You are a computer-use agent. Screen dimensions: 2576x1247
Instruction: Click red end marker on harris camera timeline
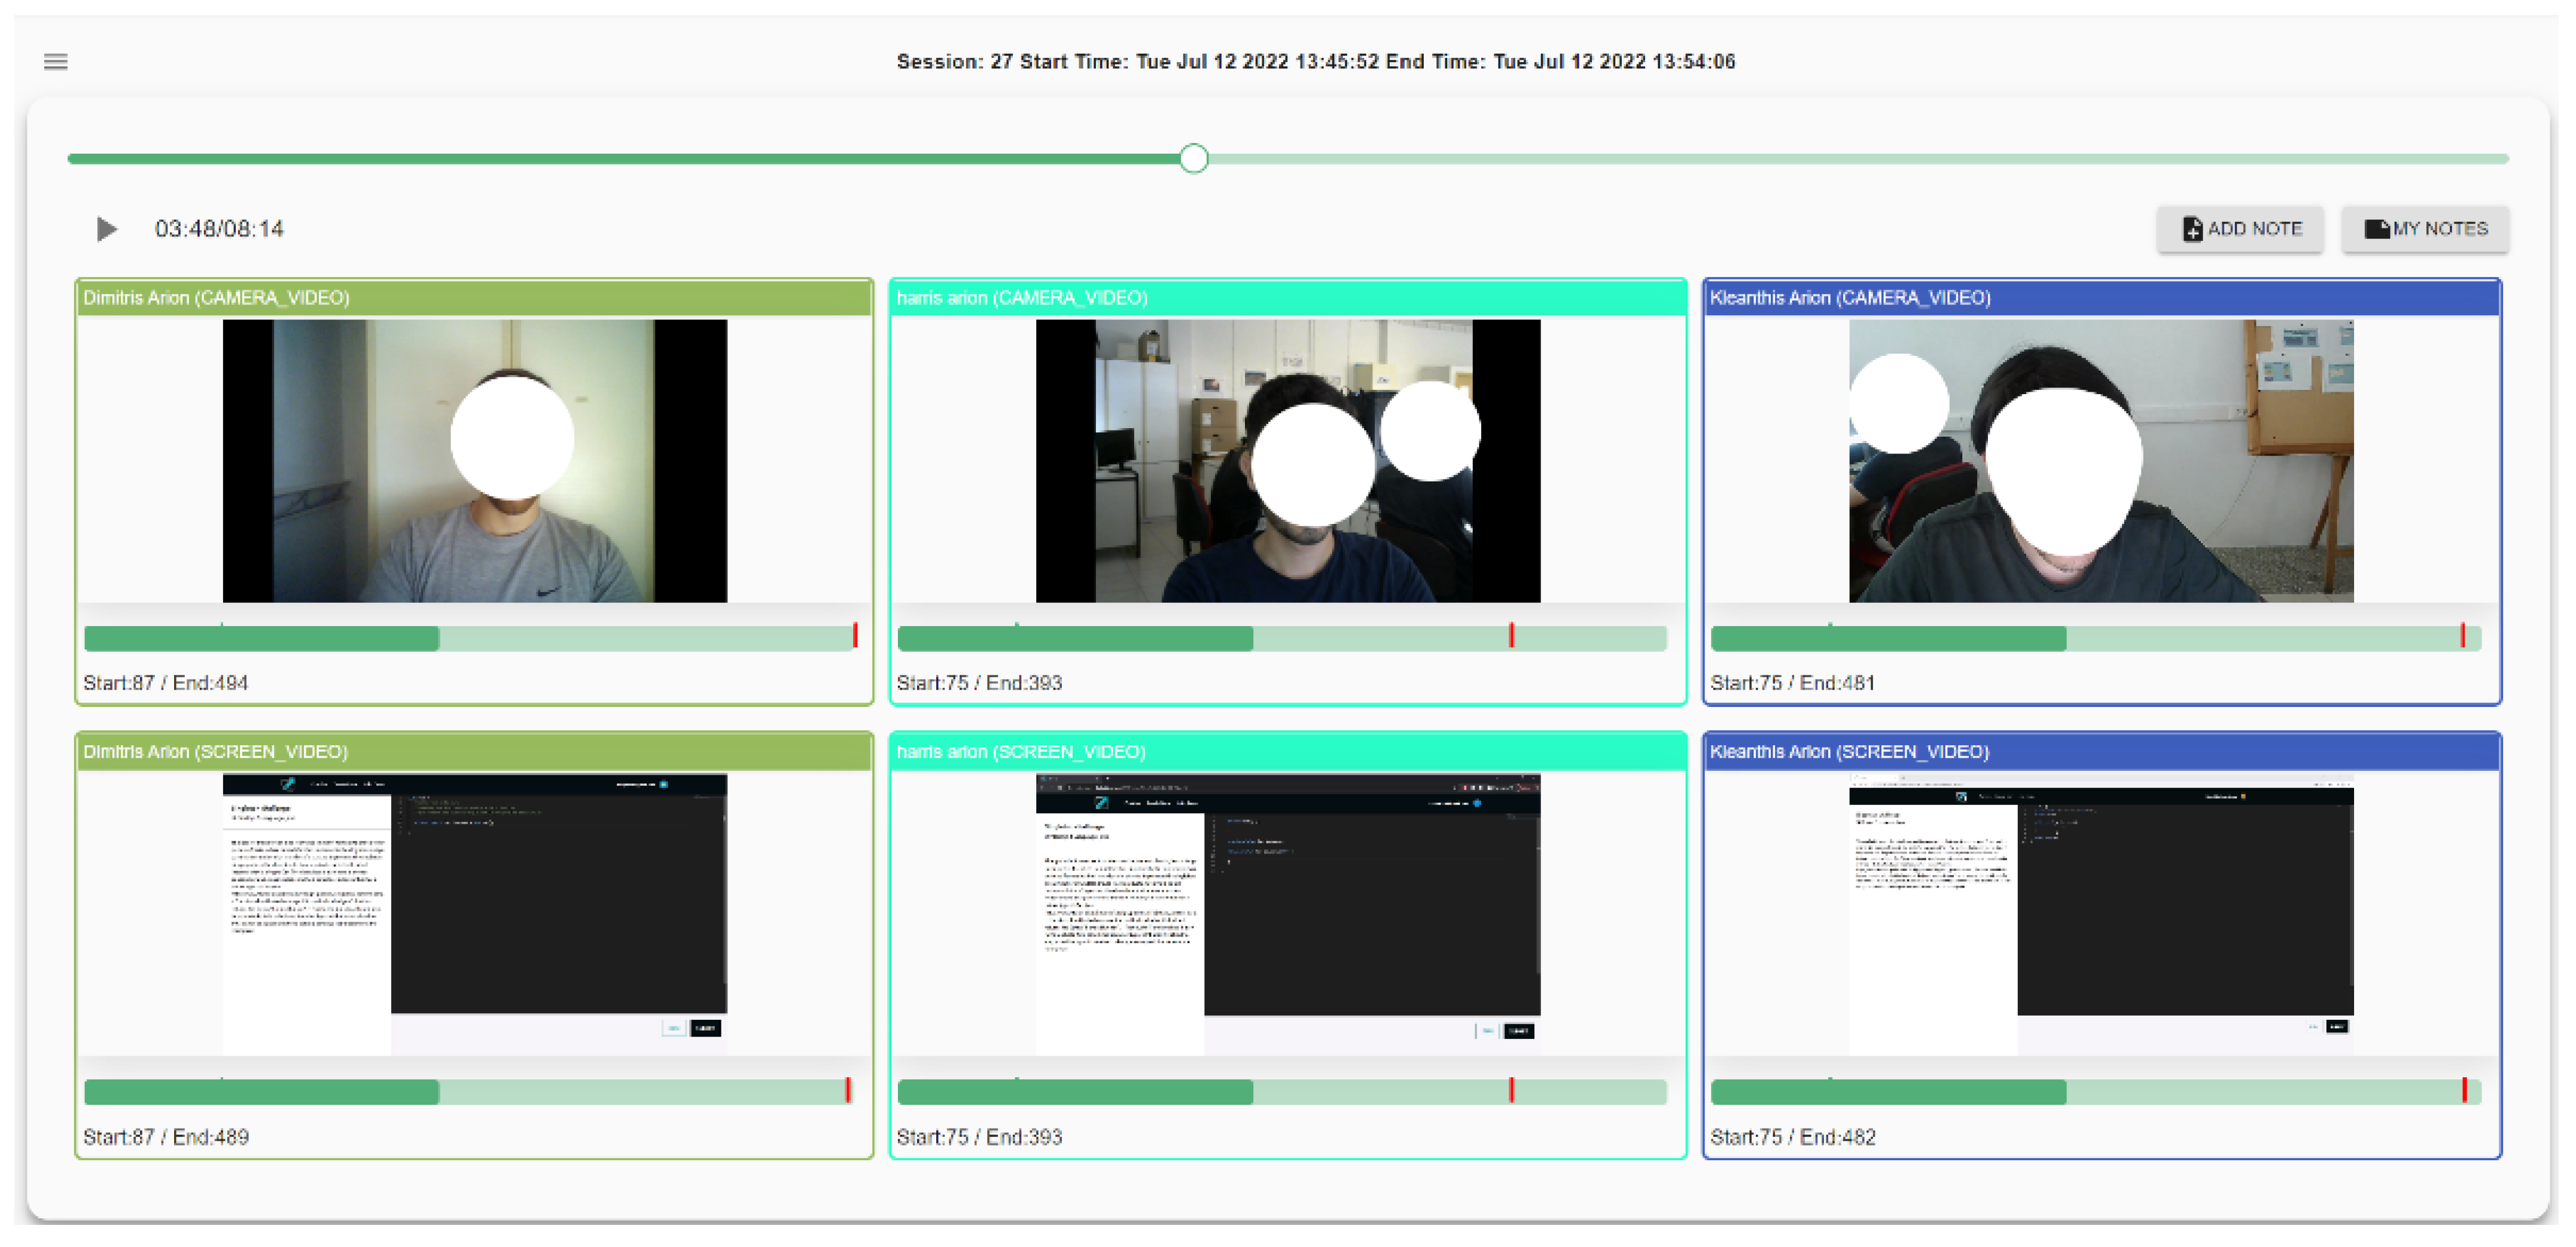(x=1511, y=635)
